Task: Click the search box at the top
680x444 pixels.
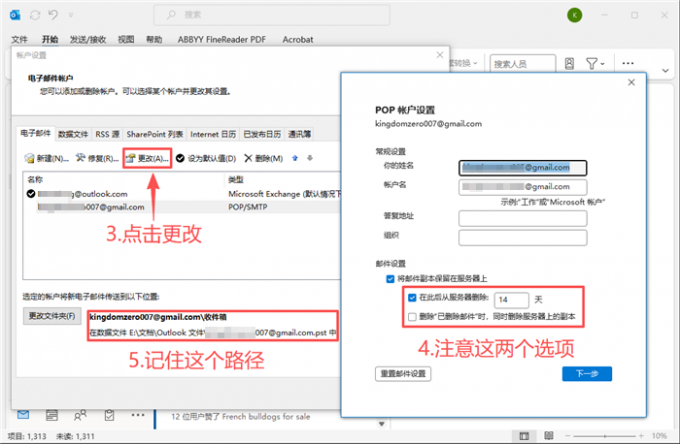Action: (x=271, y=15)
